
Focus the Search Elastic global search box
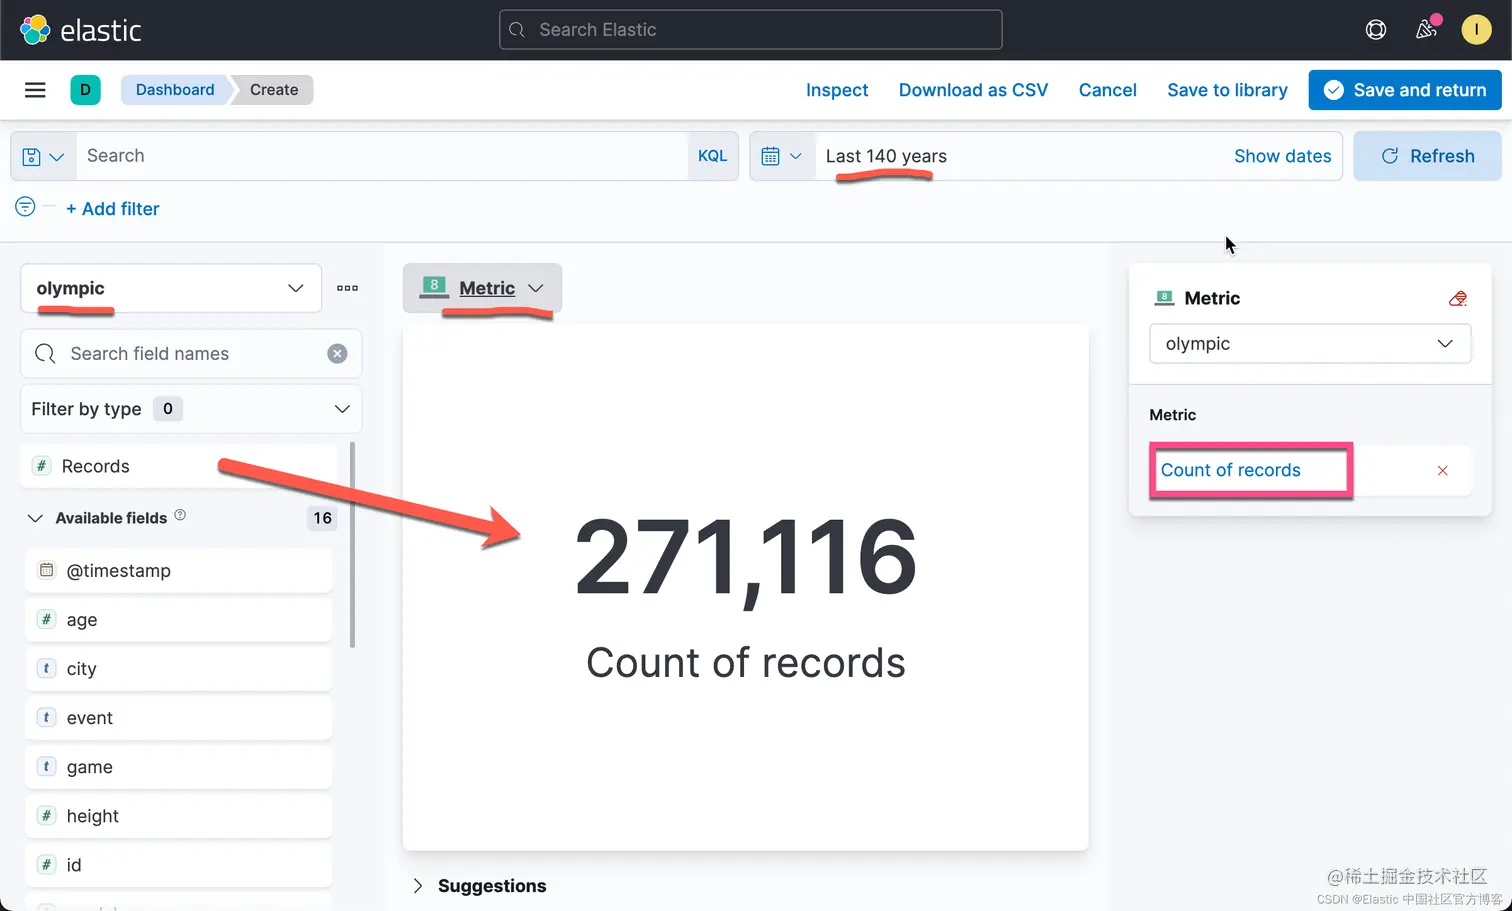pos(751,30)
